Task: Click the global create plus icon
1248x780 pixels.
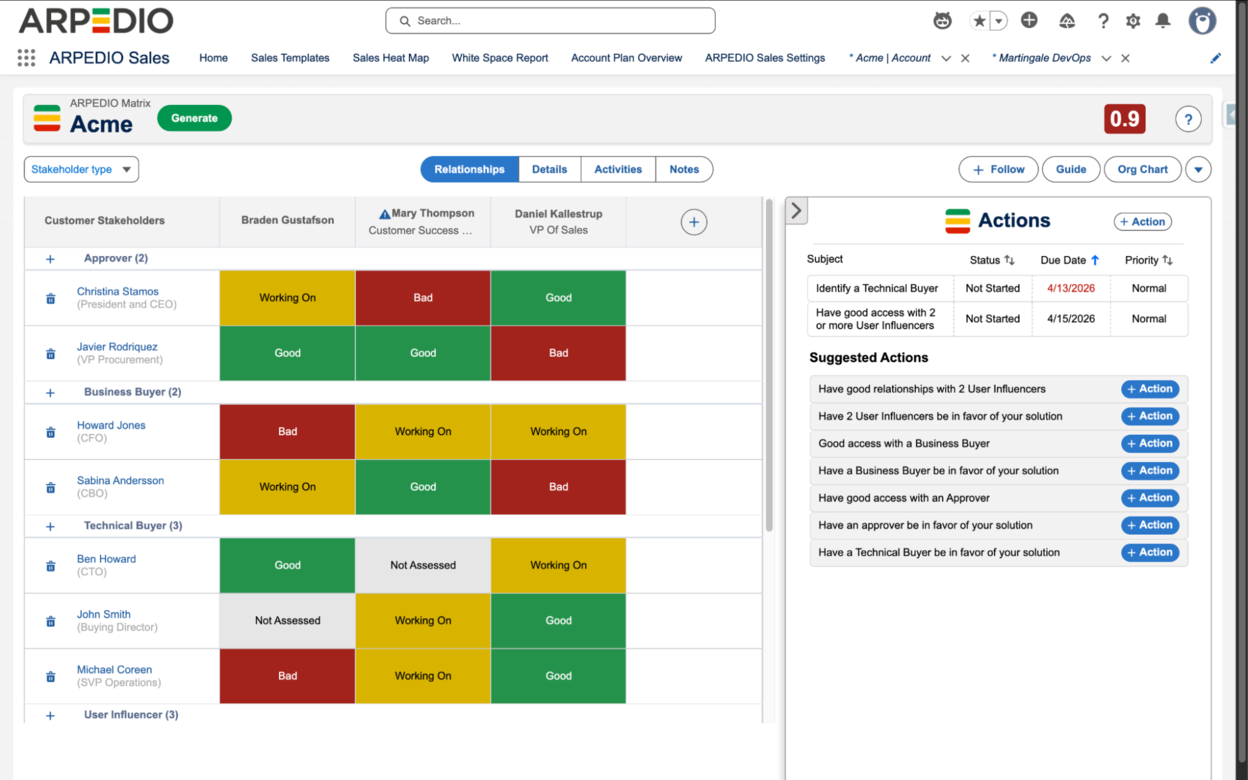Action: pyautogui.click(x=1029, y=21)
